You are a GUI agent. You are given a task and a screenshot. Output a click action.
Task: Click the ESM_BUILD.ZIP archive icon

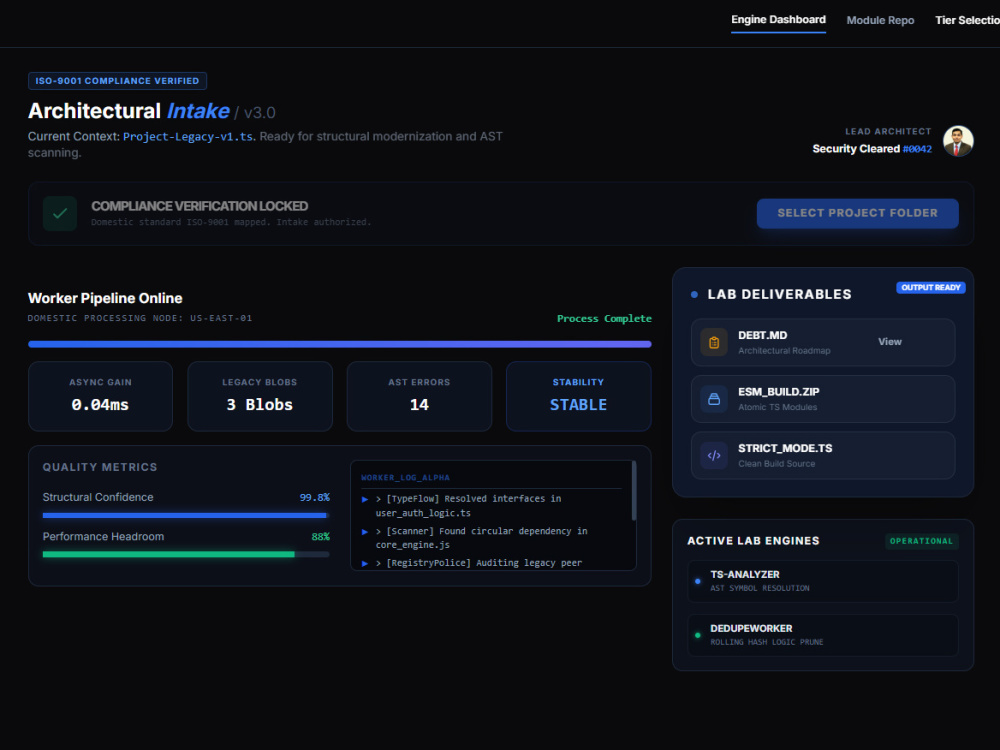point(714,399)
